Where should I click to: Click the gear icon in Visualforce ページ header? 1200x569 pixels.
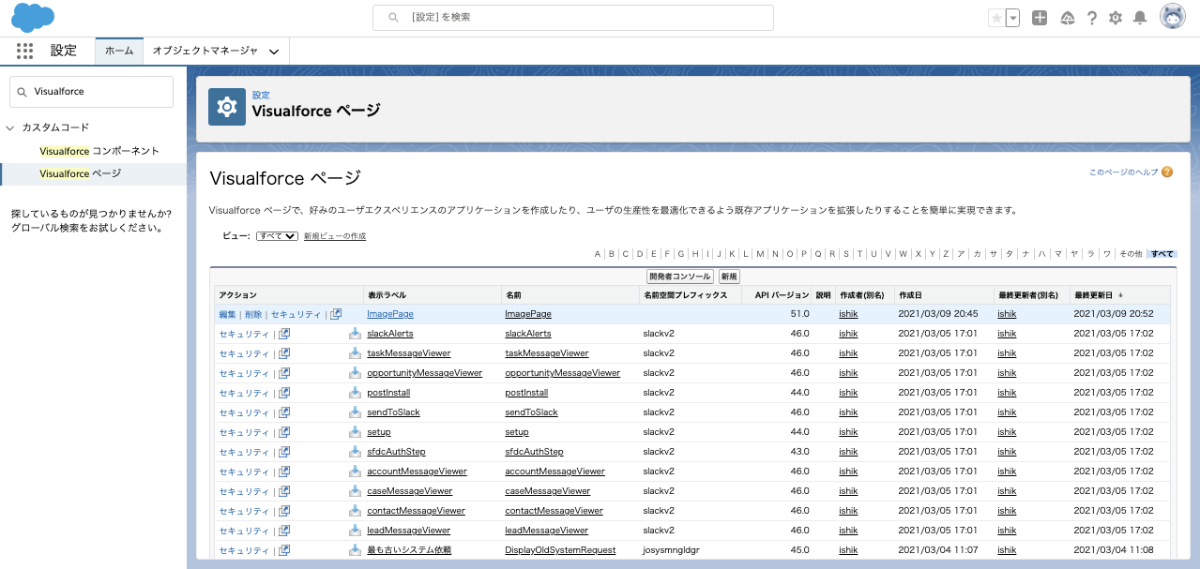[x=227, y=106]
